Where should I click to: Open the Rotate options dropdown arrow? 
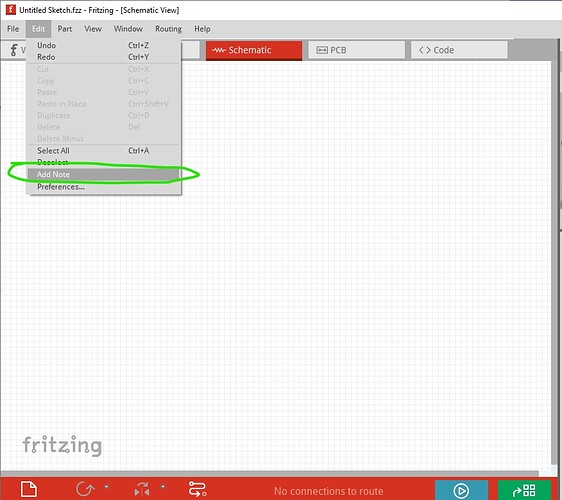(106, 487)
